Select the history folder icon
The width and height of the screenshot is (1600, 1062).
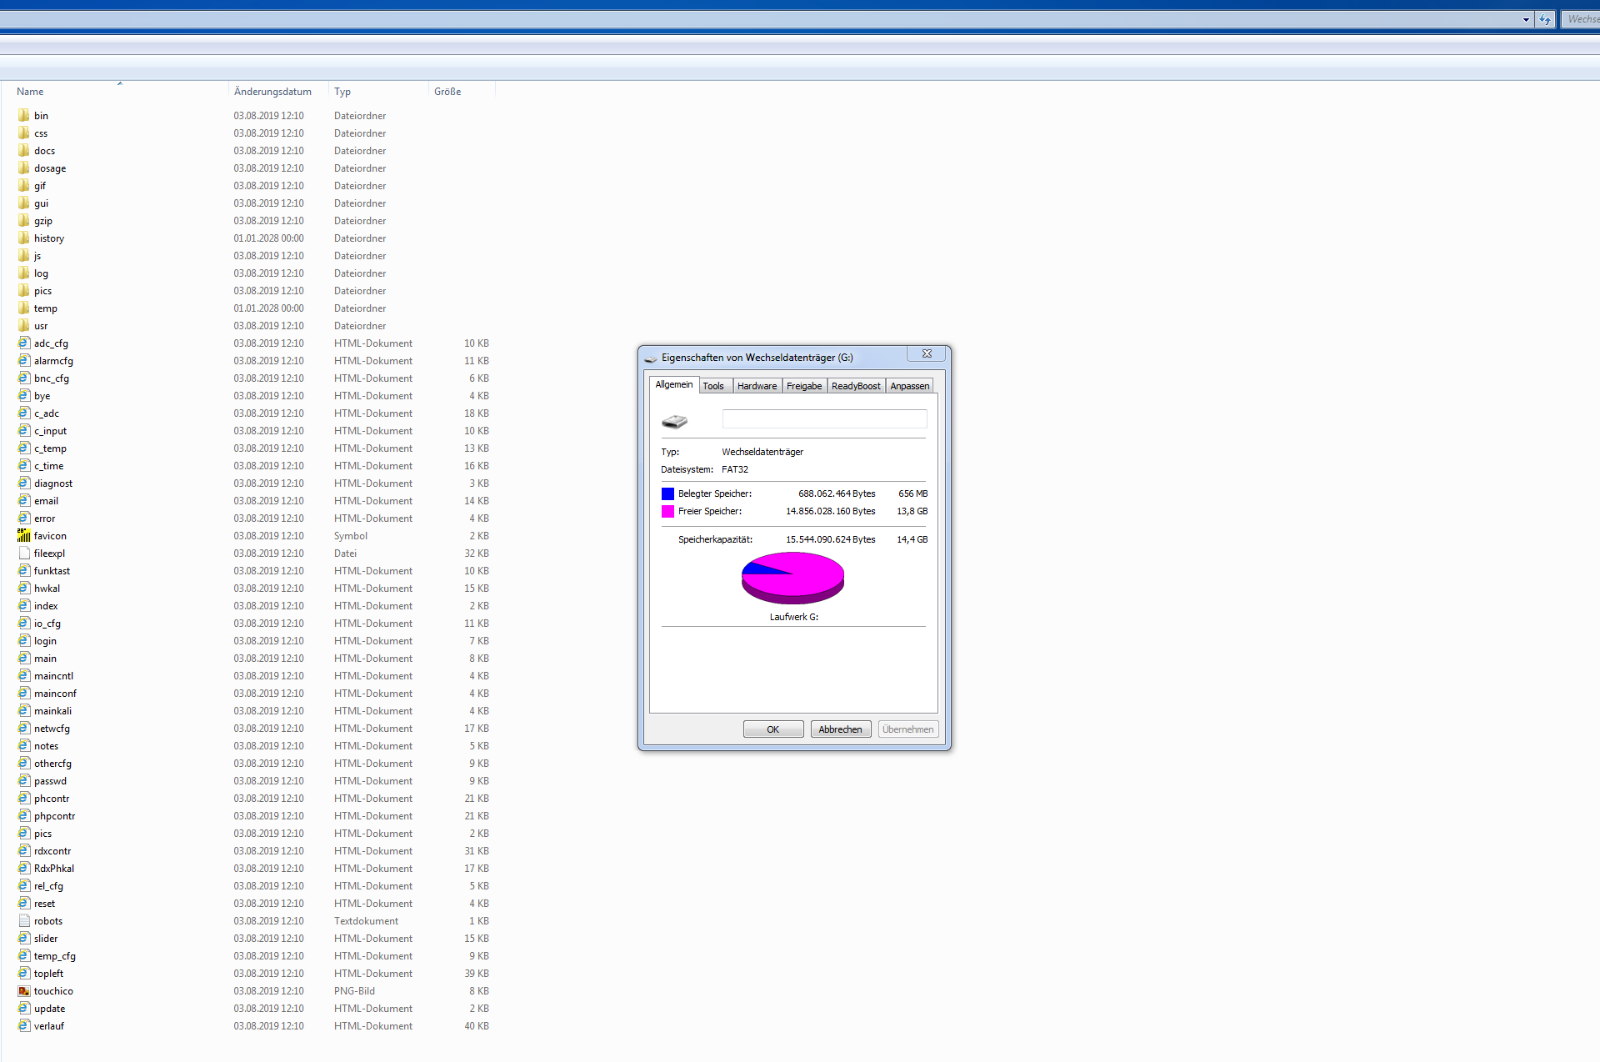(24, 238)
